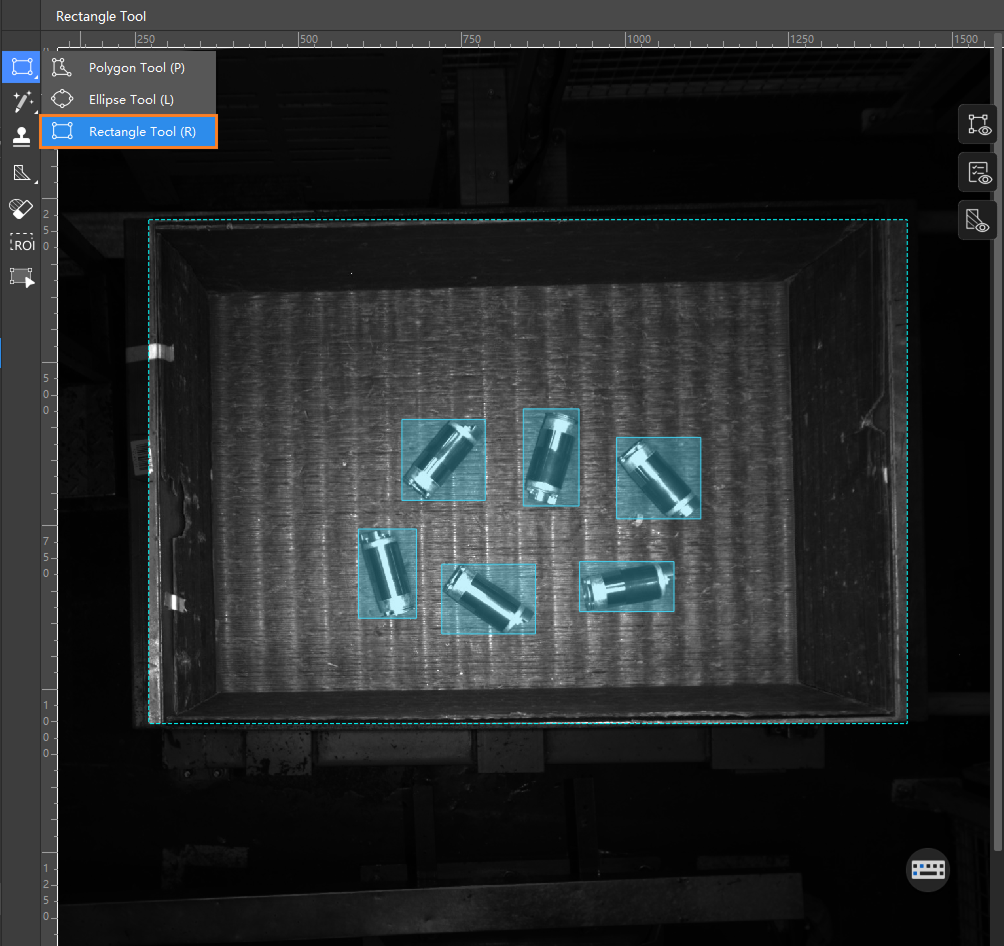Expand the mask tool flyout arrow
Viewport: 1004px width, 946px height.
point(36,183)
